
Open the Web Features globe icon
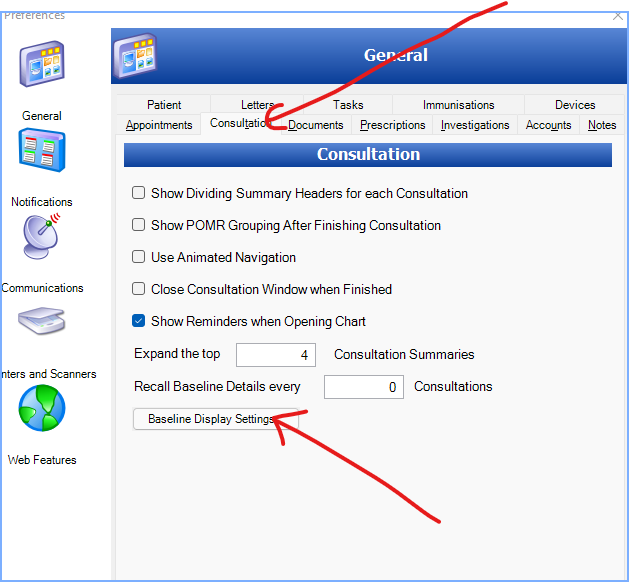coord(42,408)
